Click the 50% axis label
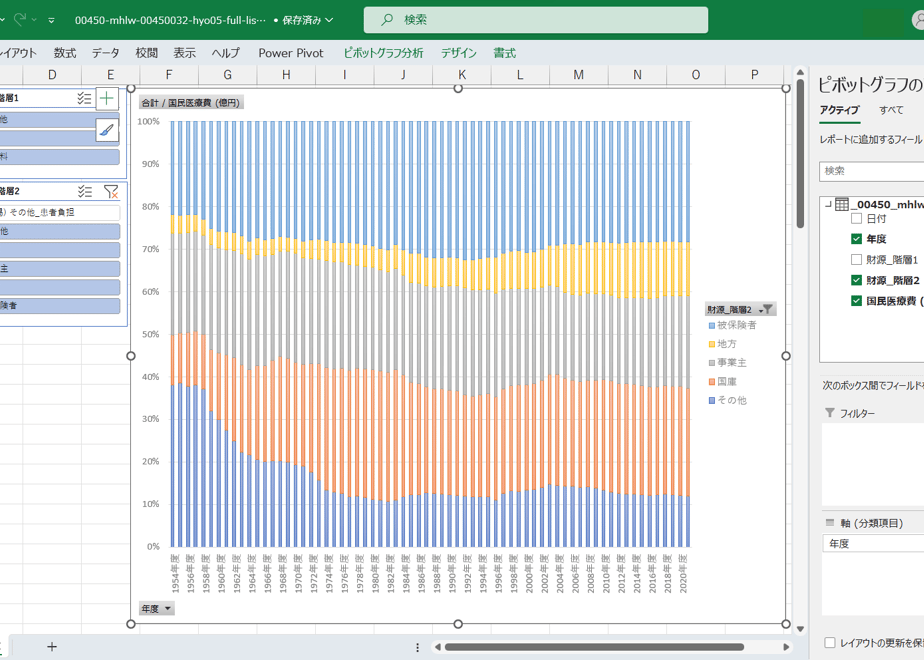Viewport: 924px width, 660px height. (150, 334)
